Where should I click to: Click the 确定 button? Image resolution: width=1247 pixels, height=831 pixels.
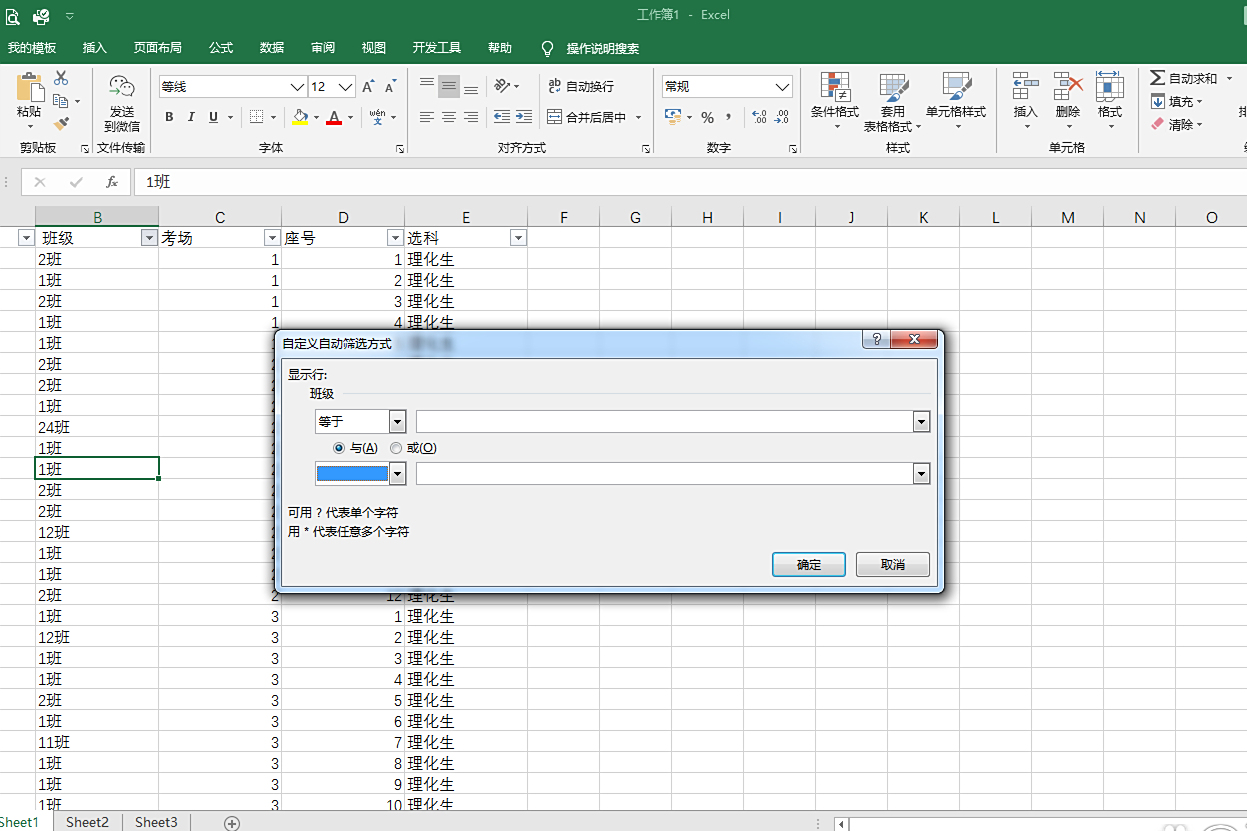pos(809,565)
